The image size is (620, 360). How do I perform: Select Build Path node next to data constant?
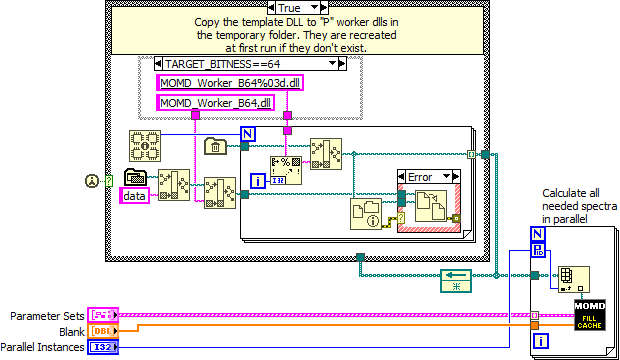[174, 185]
